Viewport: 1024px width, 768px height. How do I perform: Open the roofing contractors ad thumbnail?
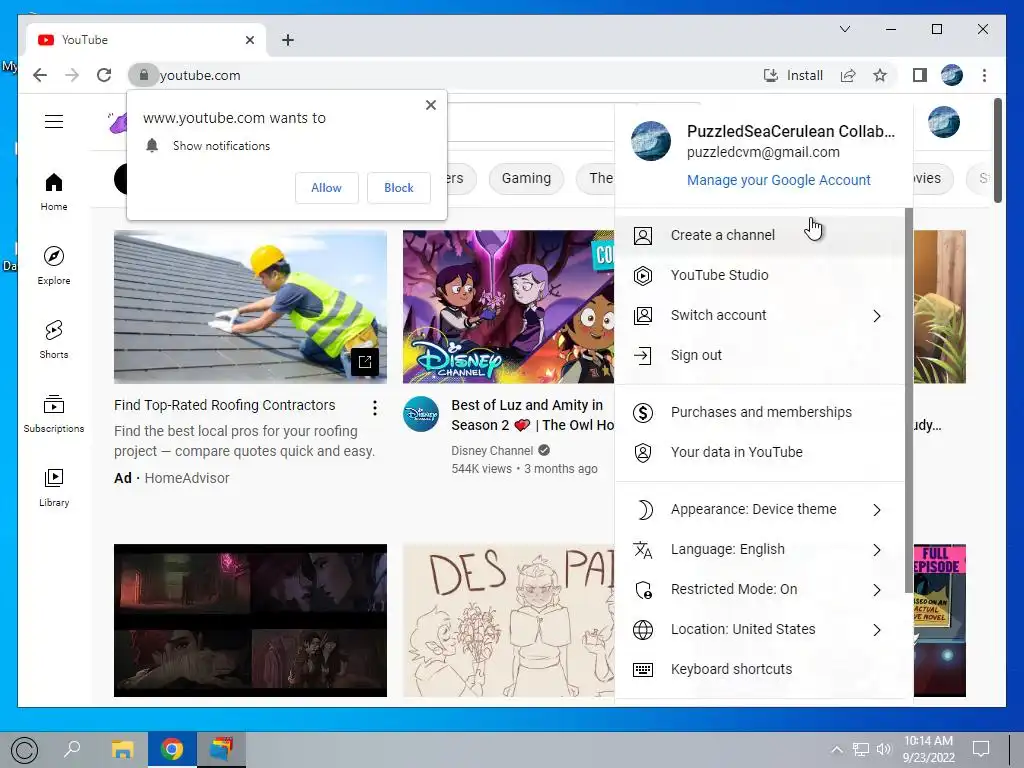(250, 306)
